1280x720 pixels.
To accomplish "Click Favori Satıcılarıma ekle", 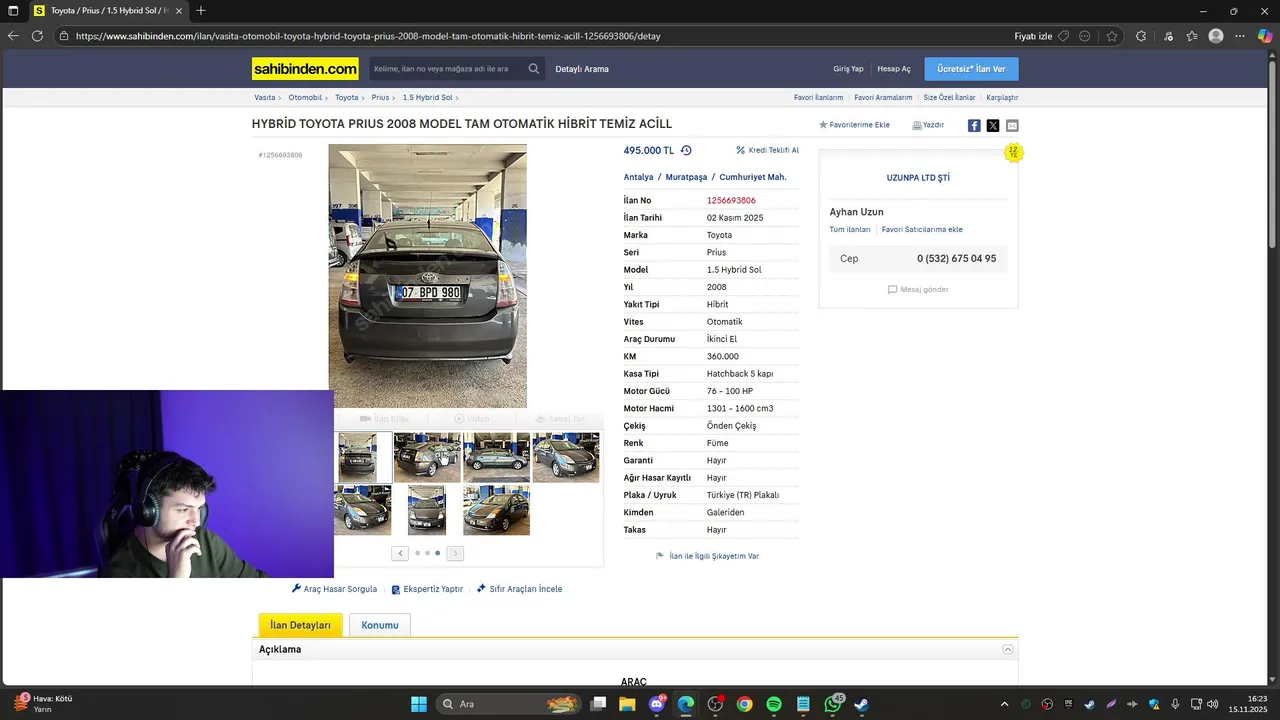I will (922, 230).
